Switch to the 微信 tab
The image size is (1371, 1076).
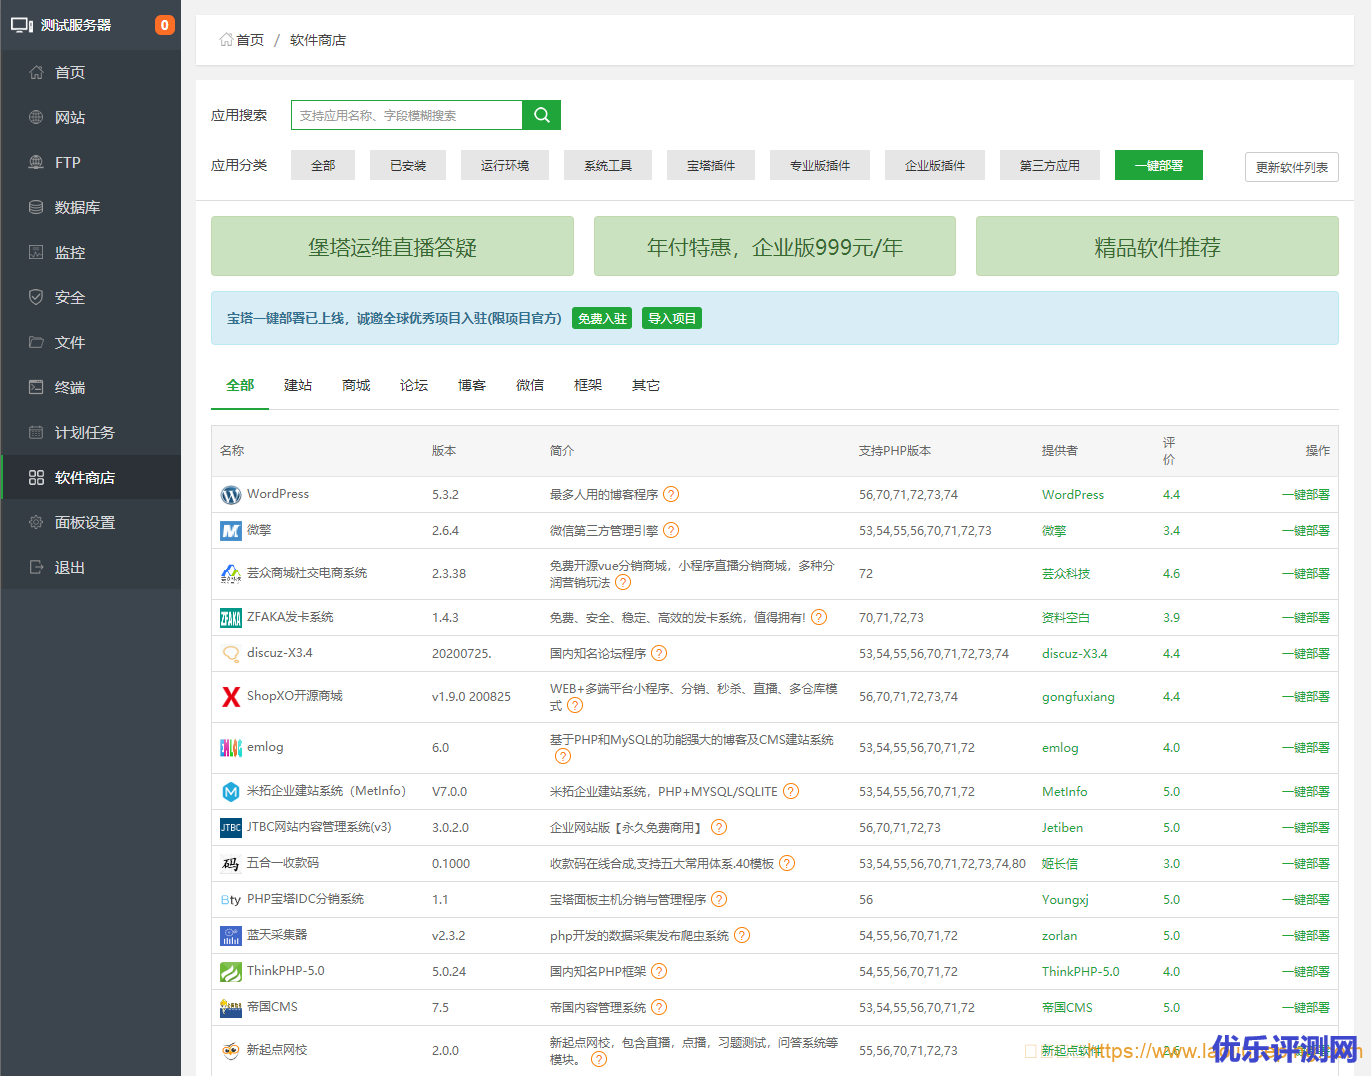point(530,385)
